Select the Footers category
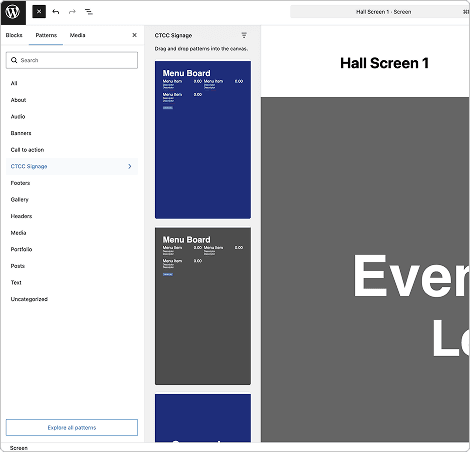Viewport: 470px width, 452px height. 72,183
